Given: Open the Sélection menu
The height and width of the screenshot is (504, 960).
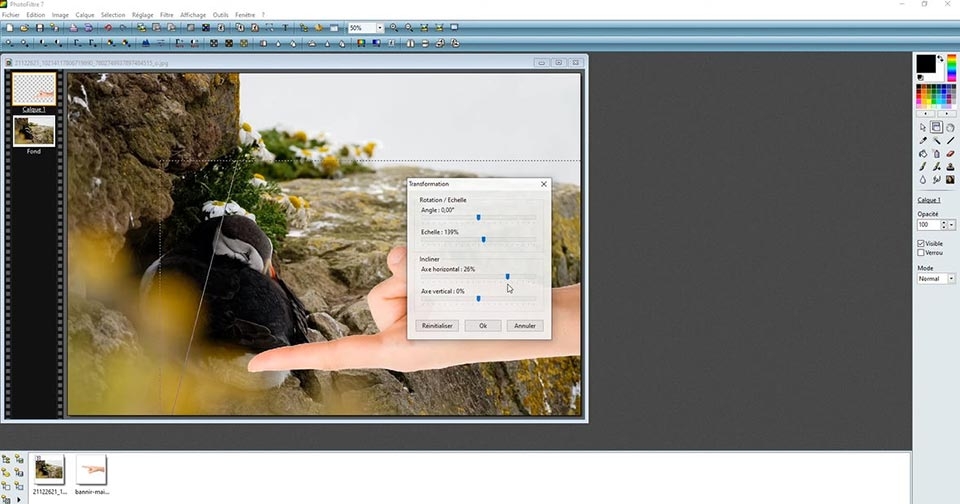Looking at the screenshot, I should click(x=113, y=15).
